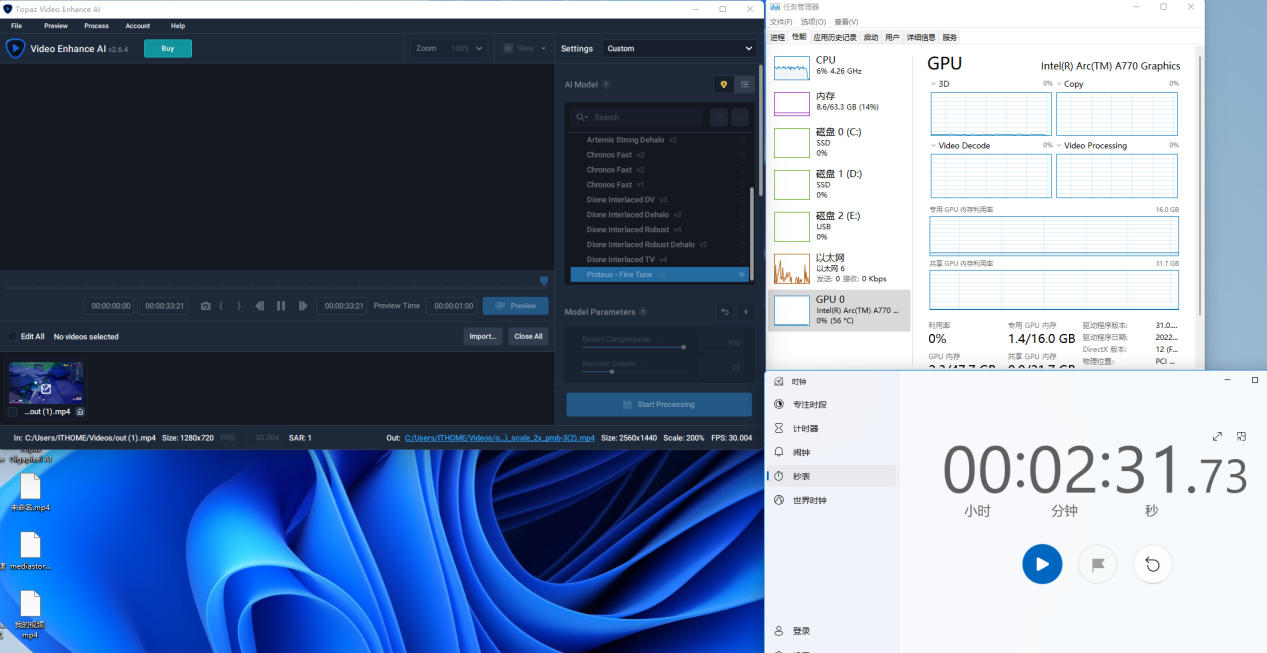Click the Revert Compression slider

(x=632, y=347)
